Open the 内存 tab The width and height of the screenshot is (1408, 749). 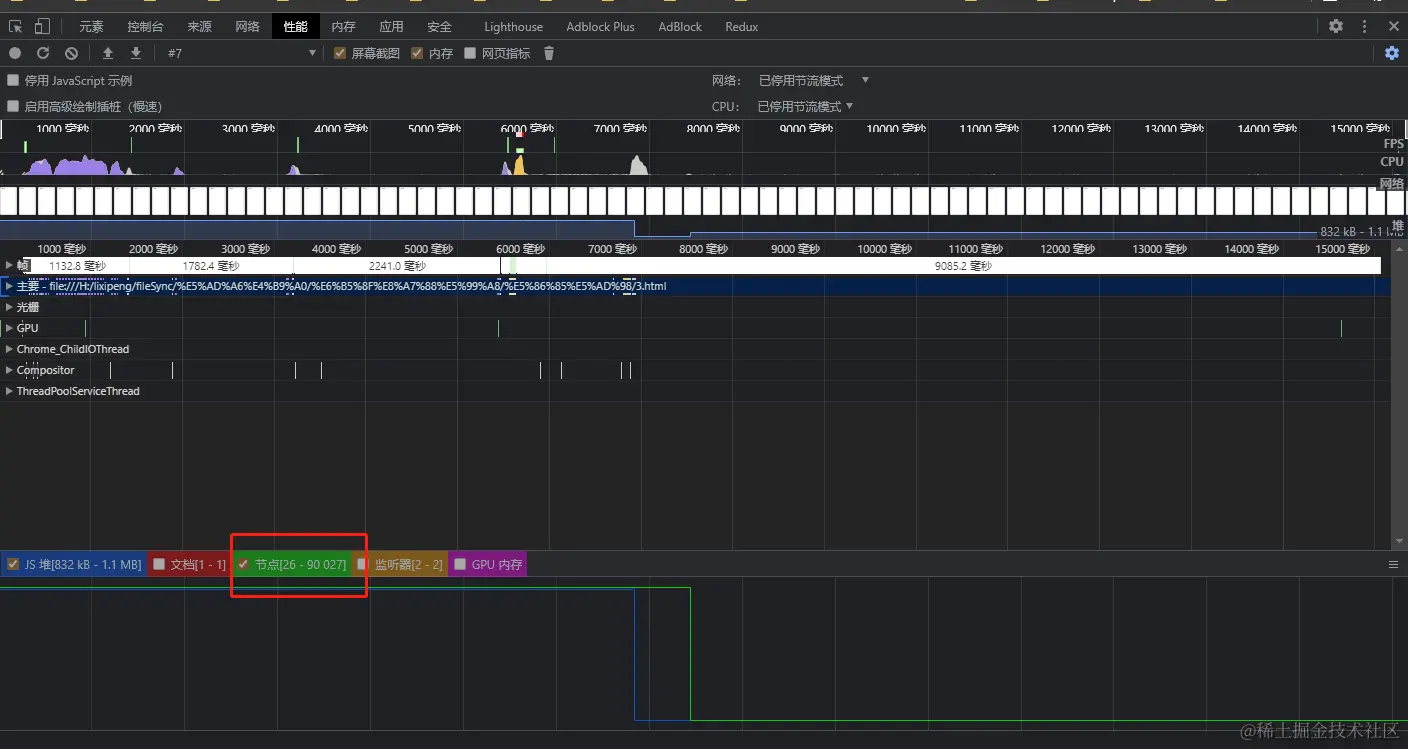click(343, 27)
